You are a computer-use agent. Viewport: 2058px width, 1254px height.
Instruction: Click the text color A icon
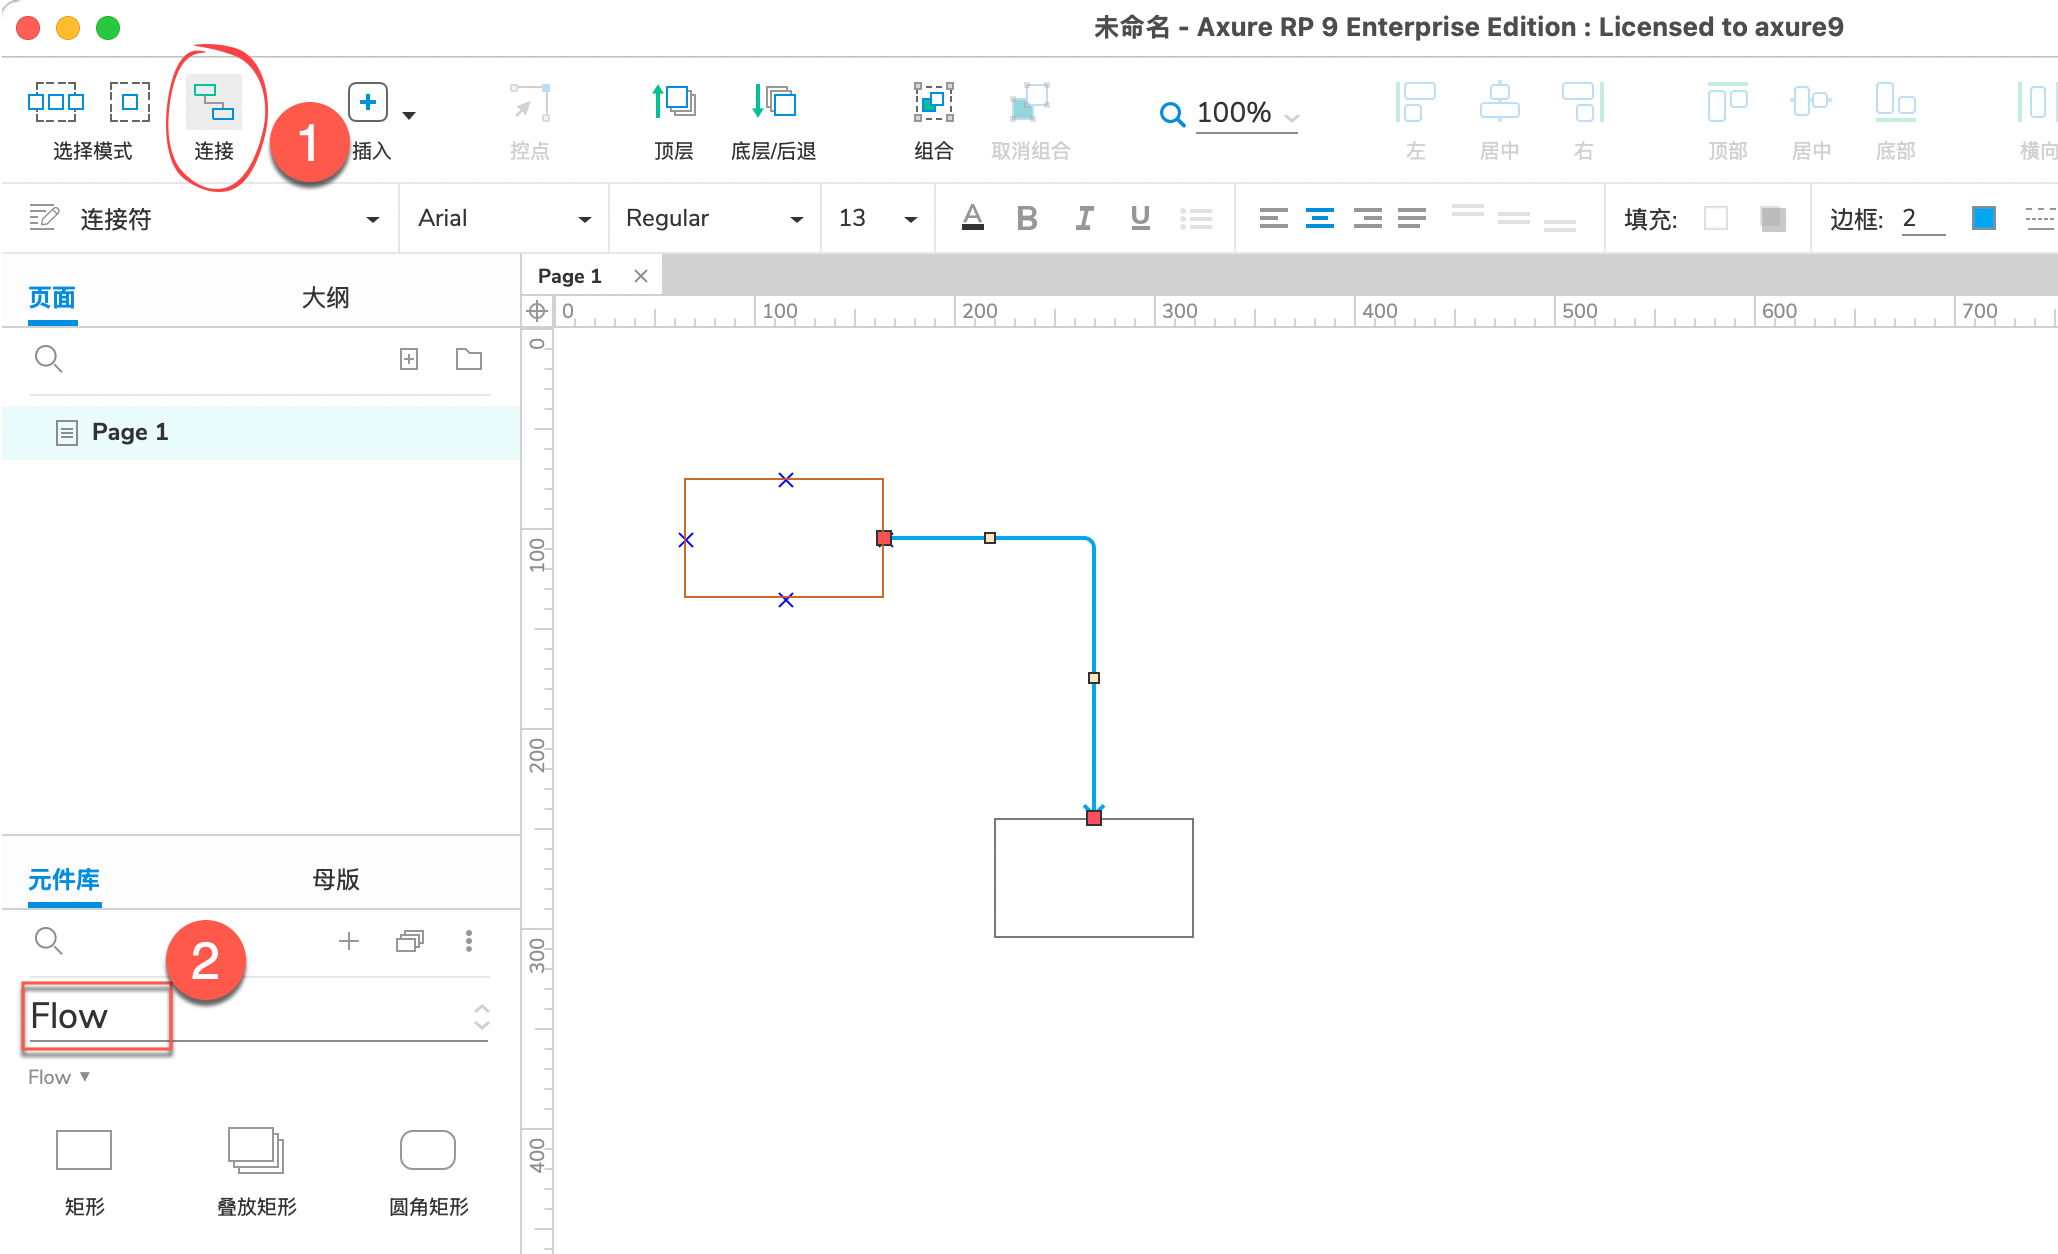[x=972, y=217]
